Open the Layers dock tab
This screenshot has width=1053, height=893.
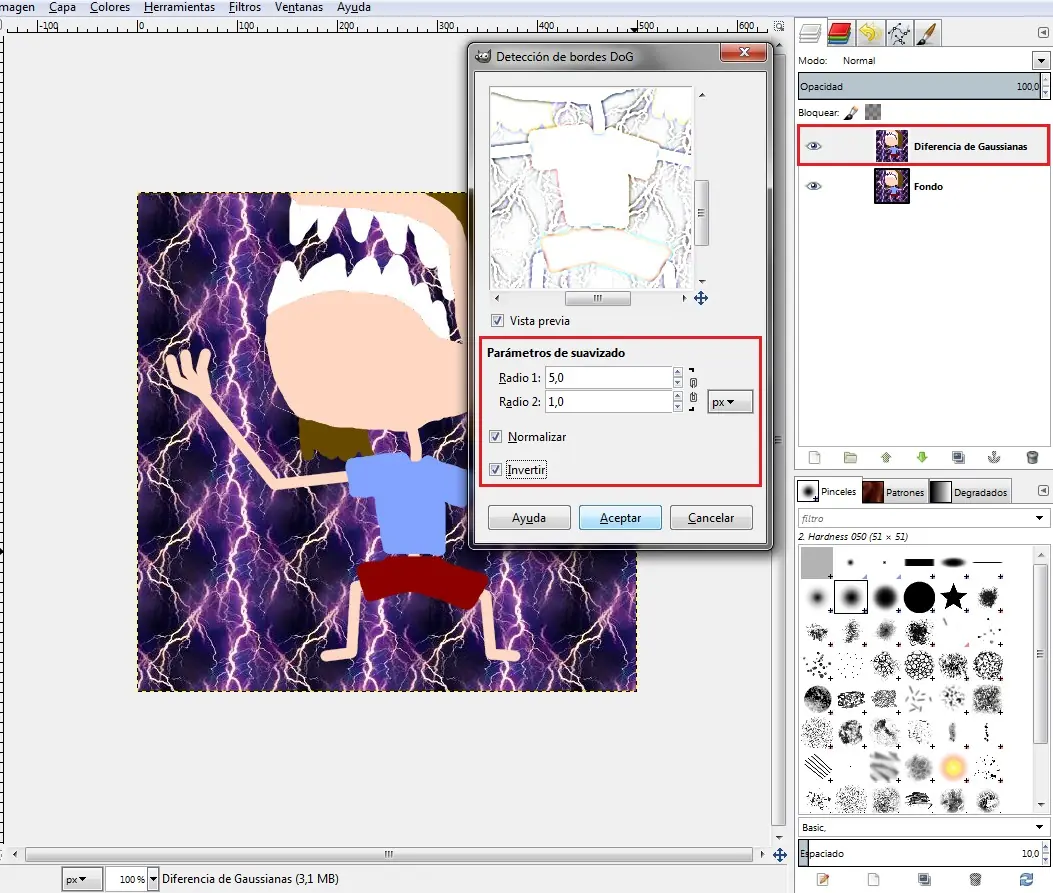click(810, 33)
